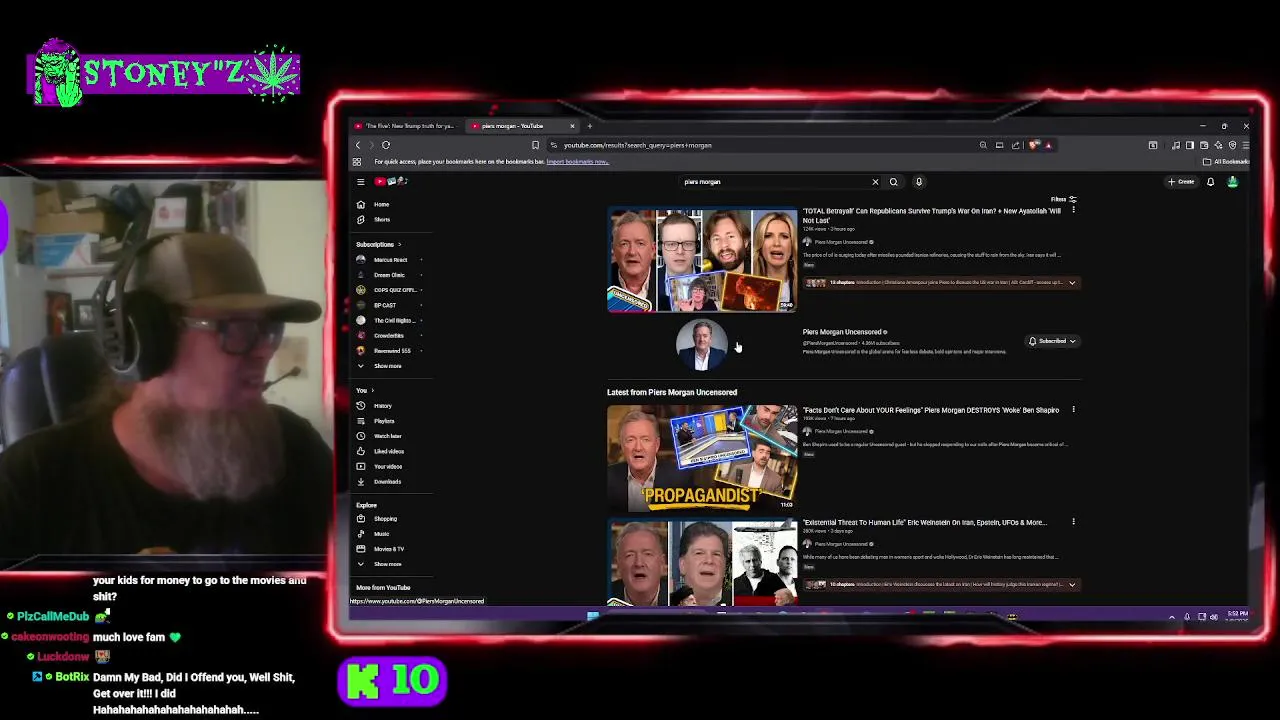1280x720 pixels.
Task: Open Piers Morgan Uncensored channel title
Action: point(842,332)
